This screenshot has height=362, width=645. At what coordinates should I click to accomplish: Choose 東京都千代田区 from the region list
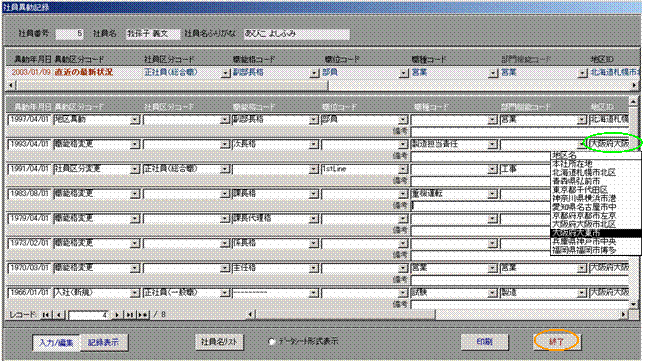596,190
